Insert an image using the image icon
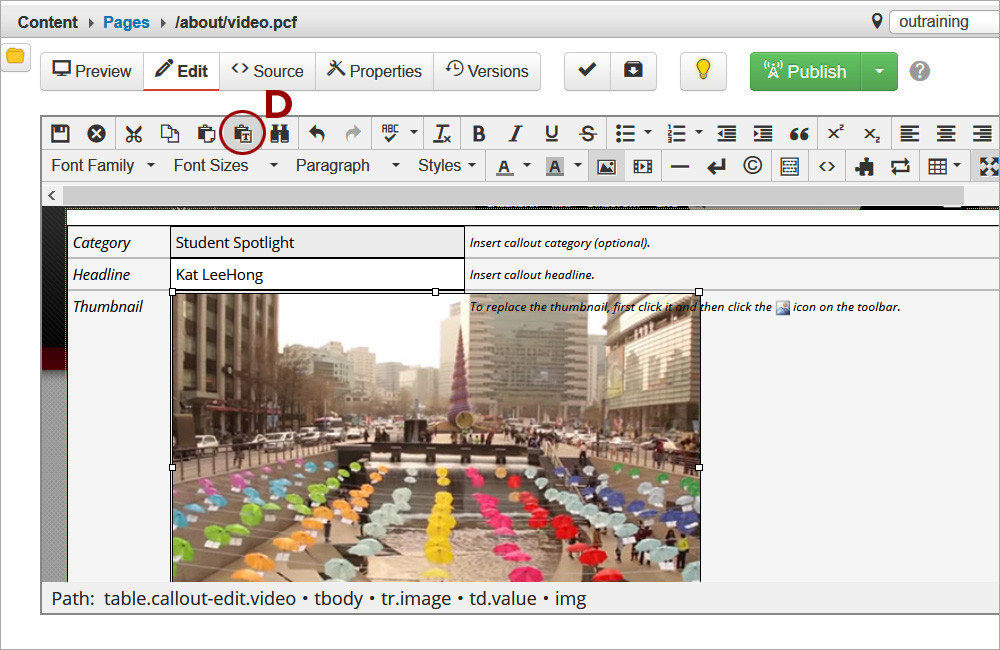 click(x=606, y=166)
